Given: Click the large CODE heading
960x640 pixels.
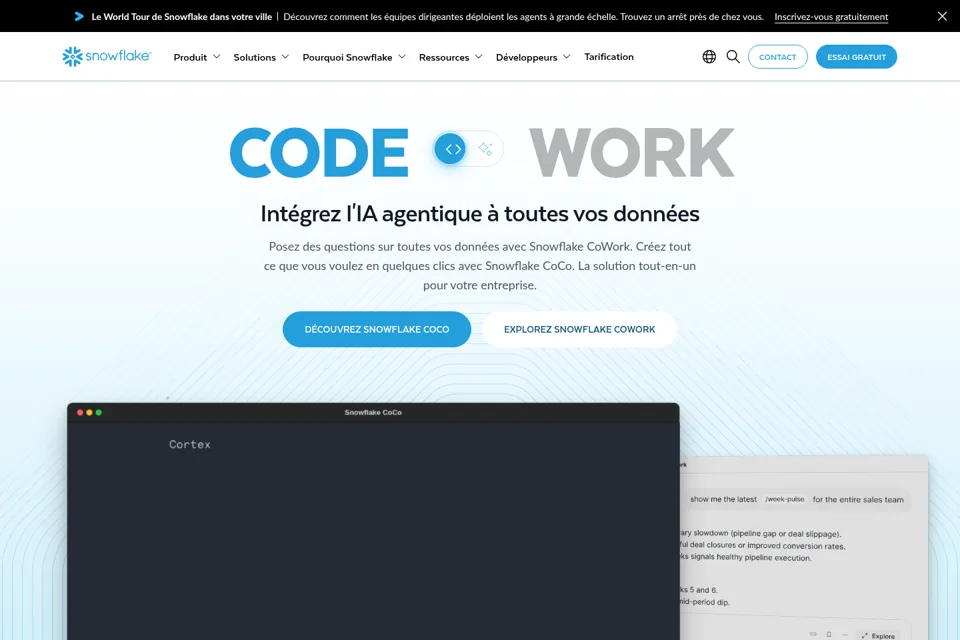Looking at the screenshot, I should point(319,152).
